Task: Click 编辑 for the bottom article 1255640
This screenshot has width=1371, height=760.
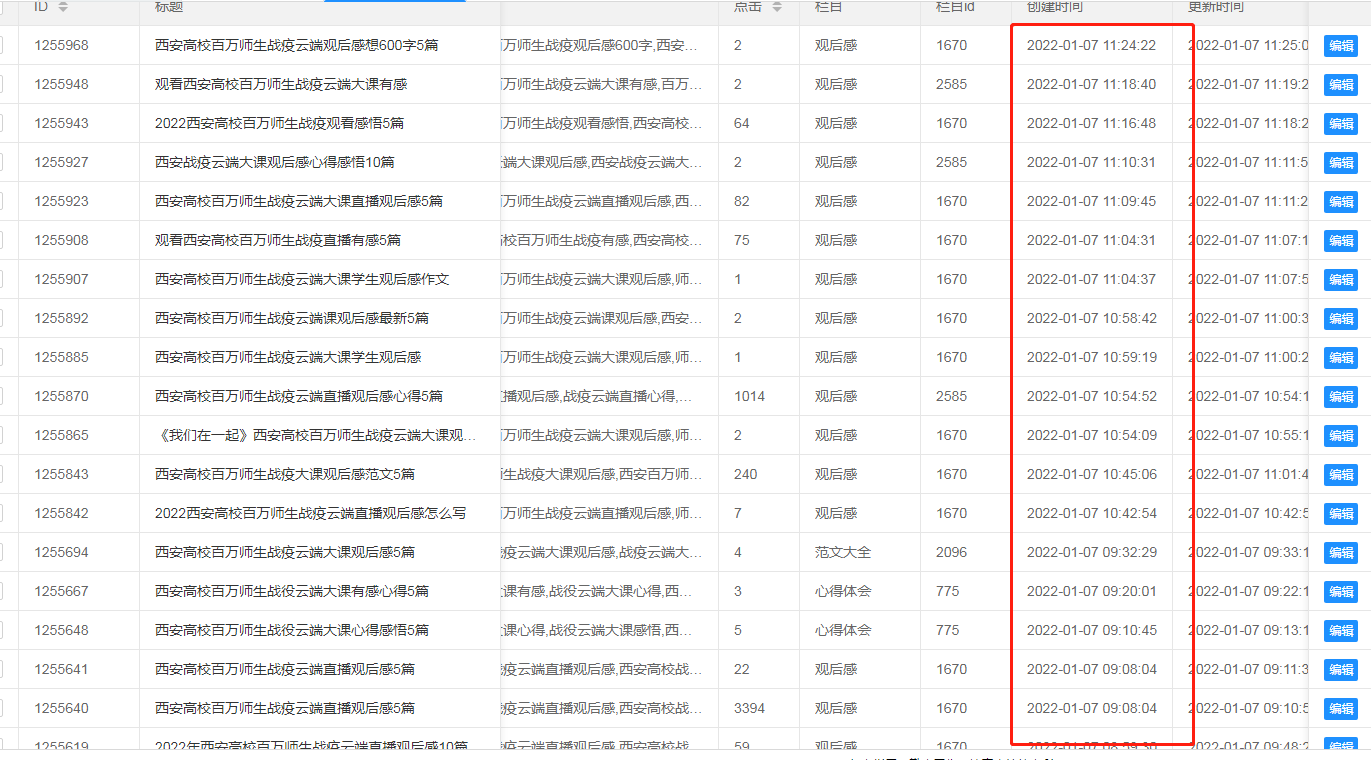Action: pyautogui.click(x=1340, y=708)
